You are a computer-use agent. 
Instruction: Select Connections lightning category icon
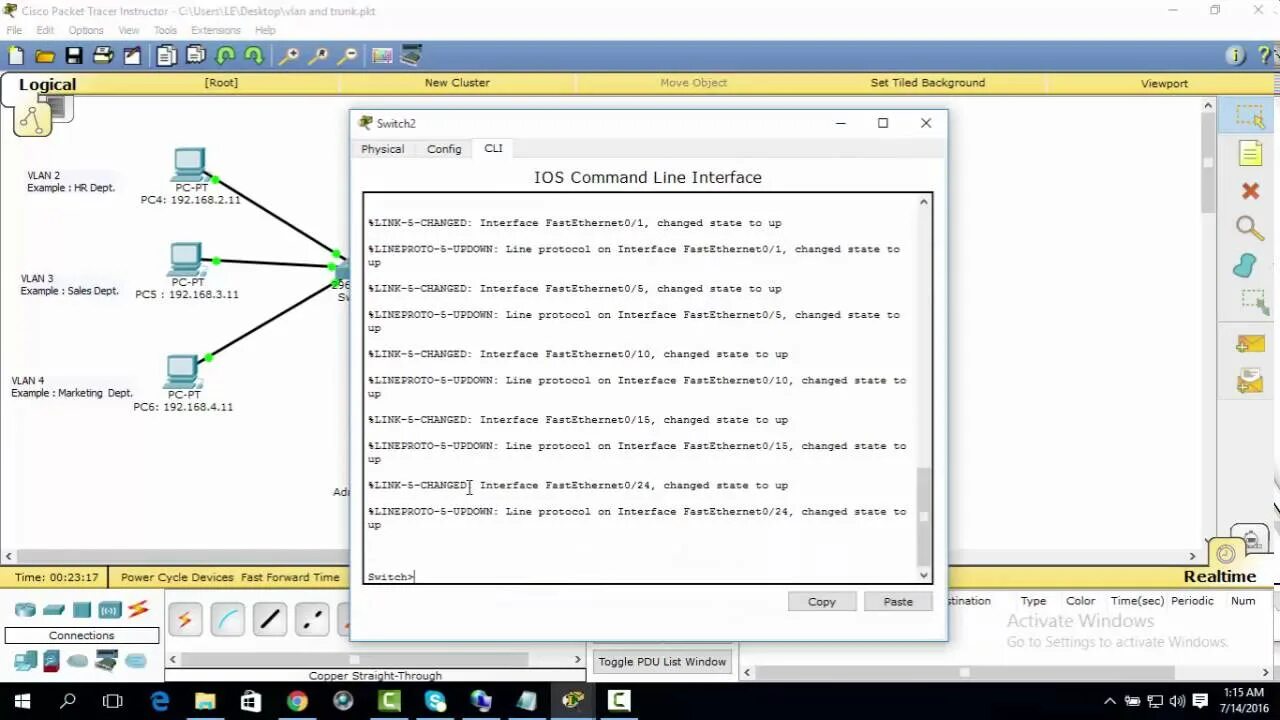(138, 609)
